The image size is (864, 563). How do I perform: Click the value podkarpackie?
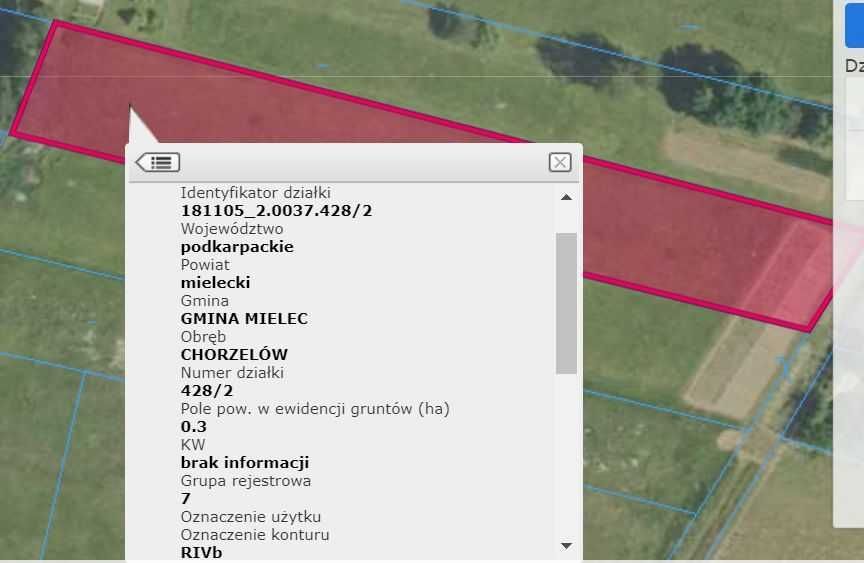click(x=237, y=247)
